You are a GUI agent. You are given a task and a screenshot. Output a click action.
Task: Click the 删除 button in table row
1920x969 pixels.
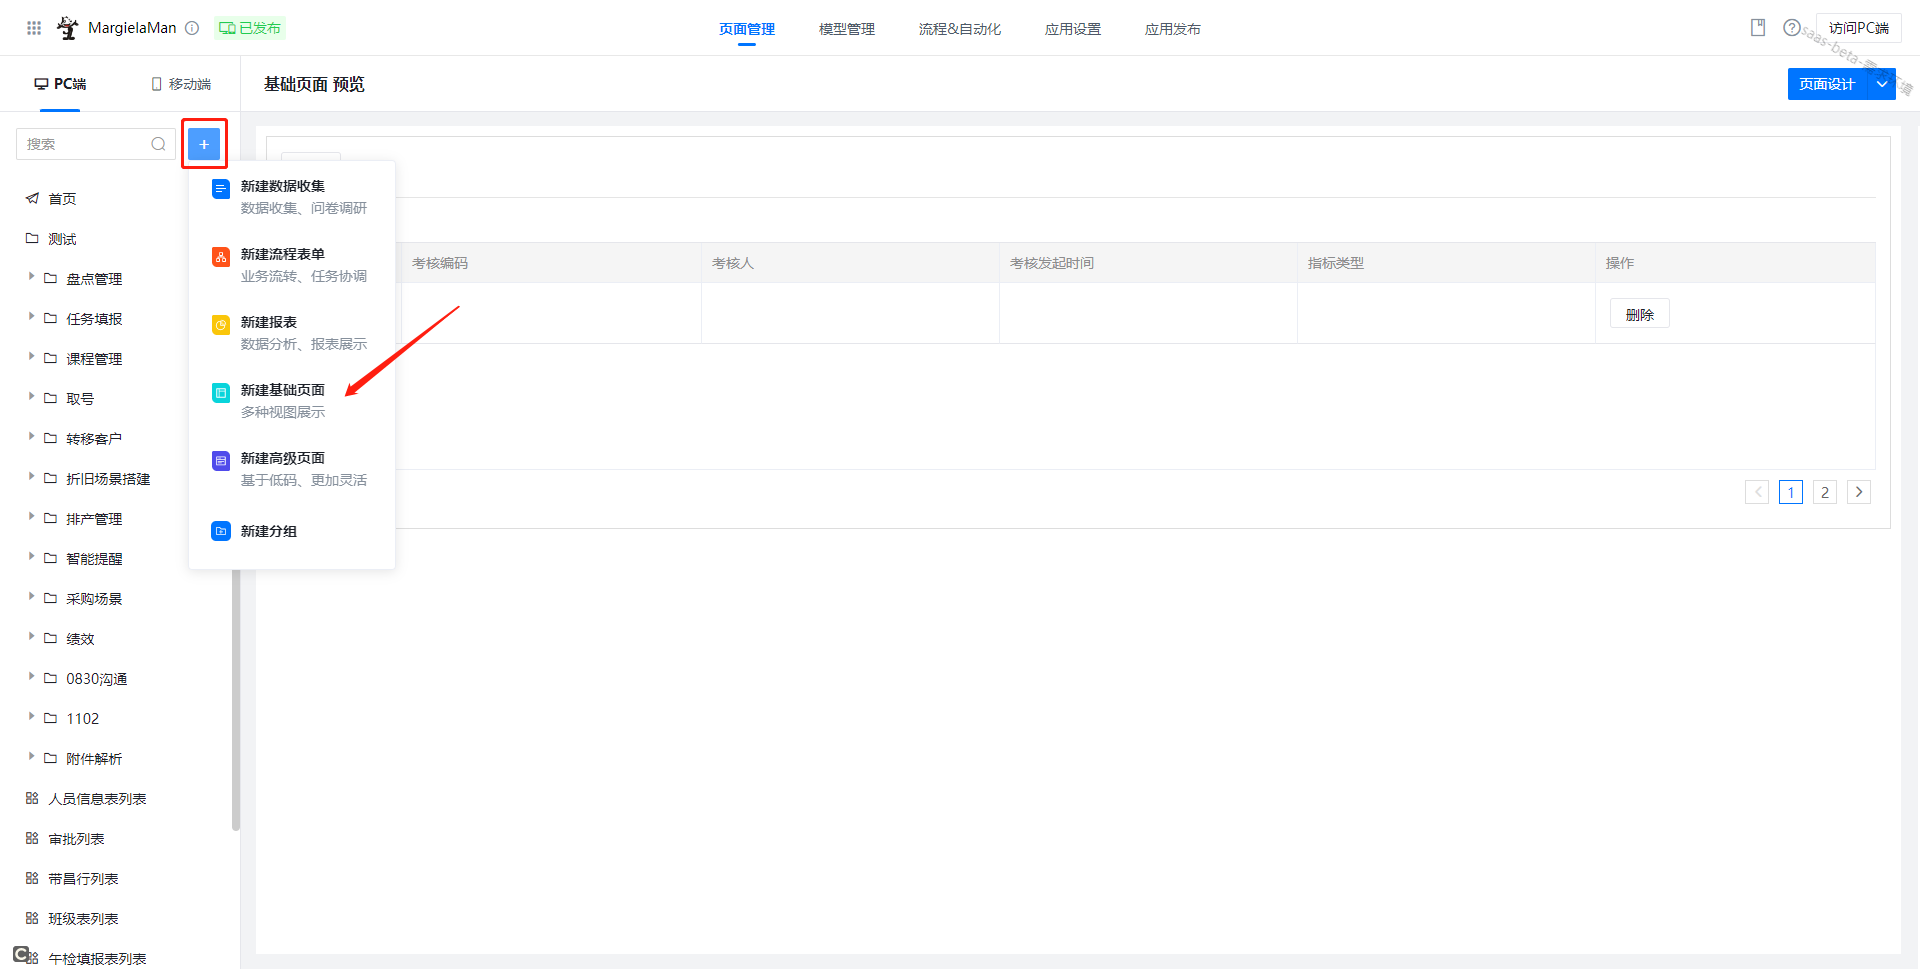coord(1640,314)
